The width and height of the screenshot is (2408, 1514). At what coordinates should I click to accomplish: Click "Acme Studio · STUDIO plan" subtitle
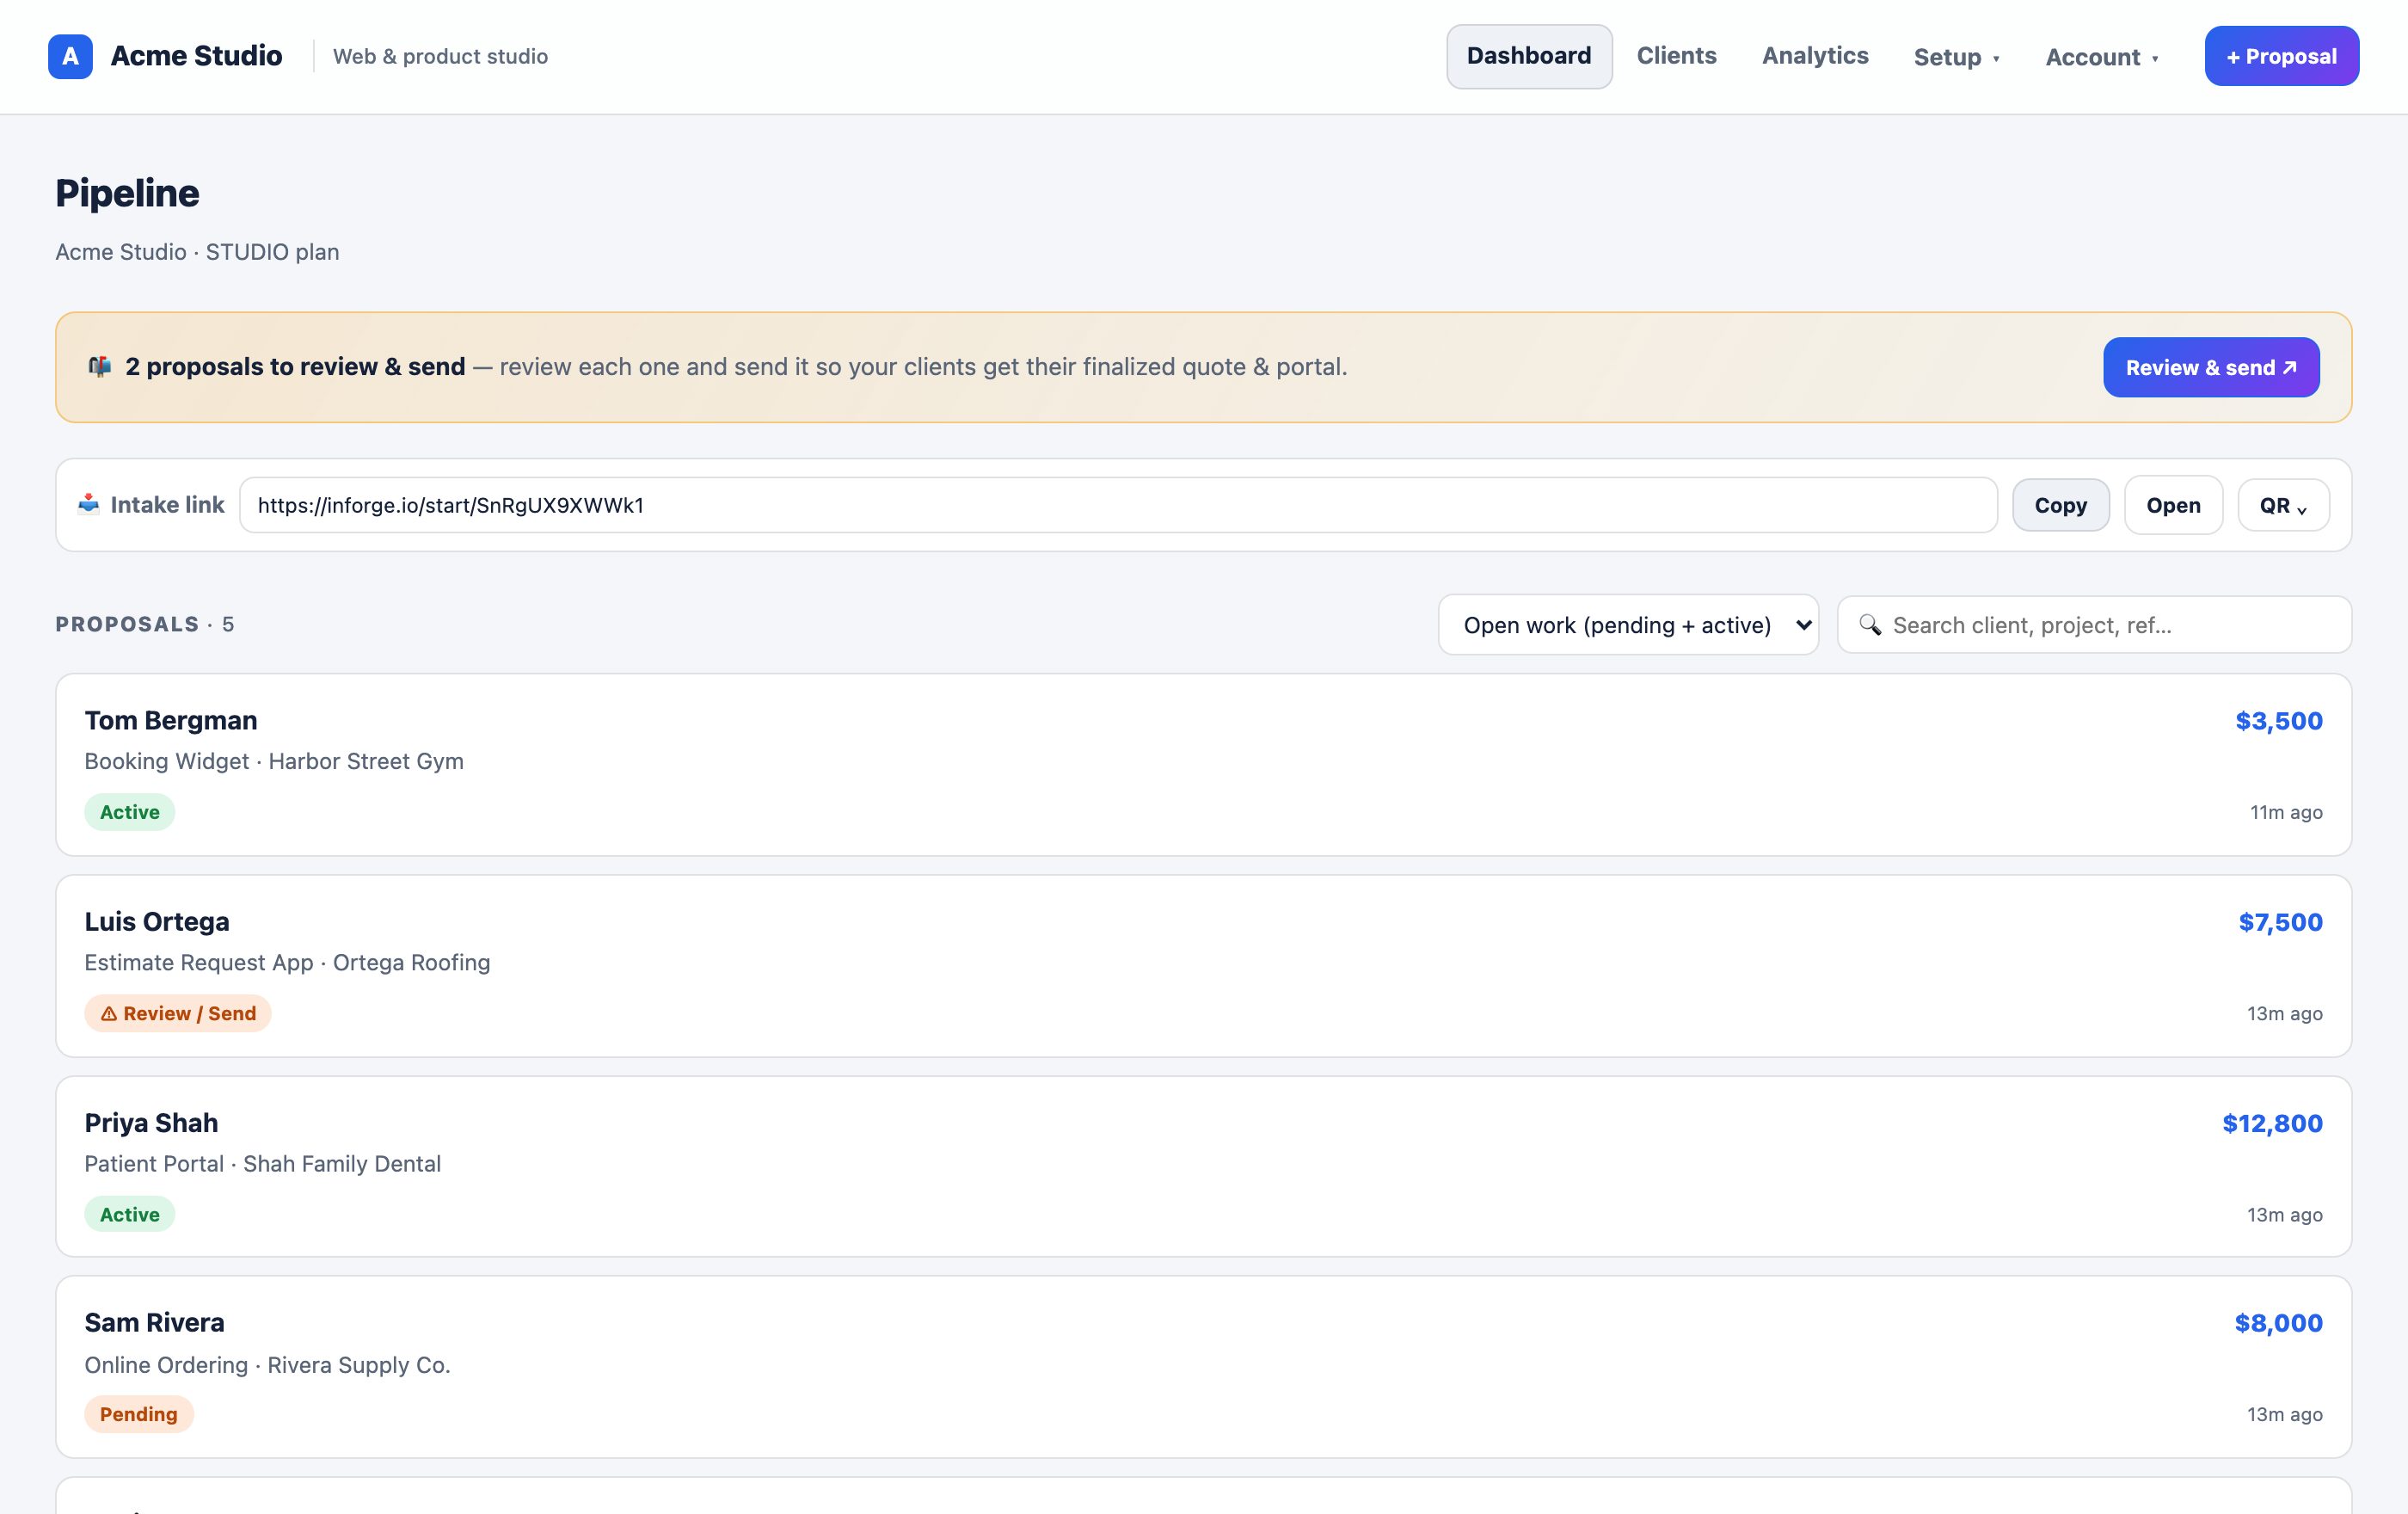click(x=197, y=252)
